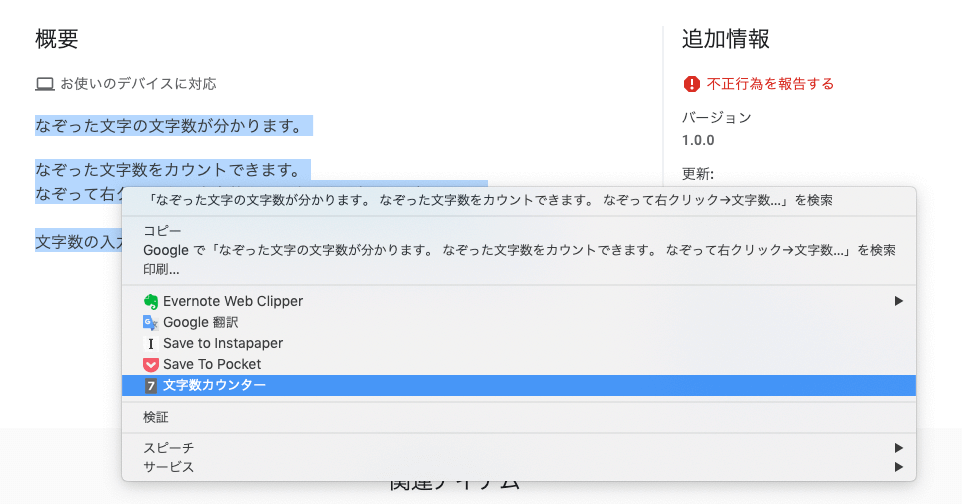Choose Save to Instapaper
962x504 pixels.
[518, 343]
